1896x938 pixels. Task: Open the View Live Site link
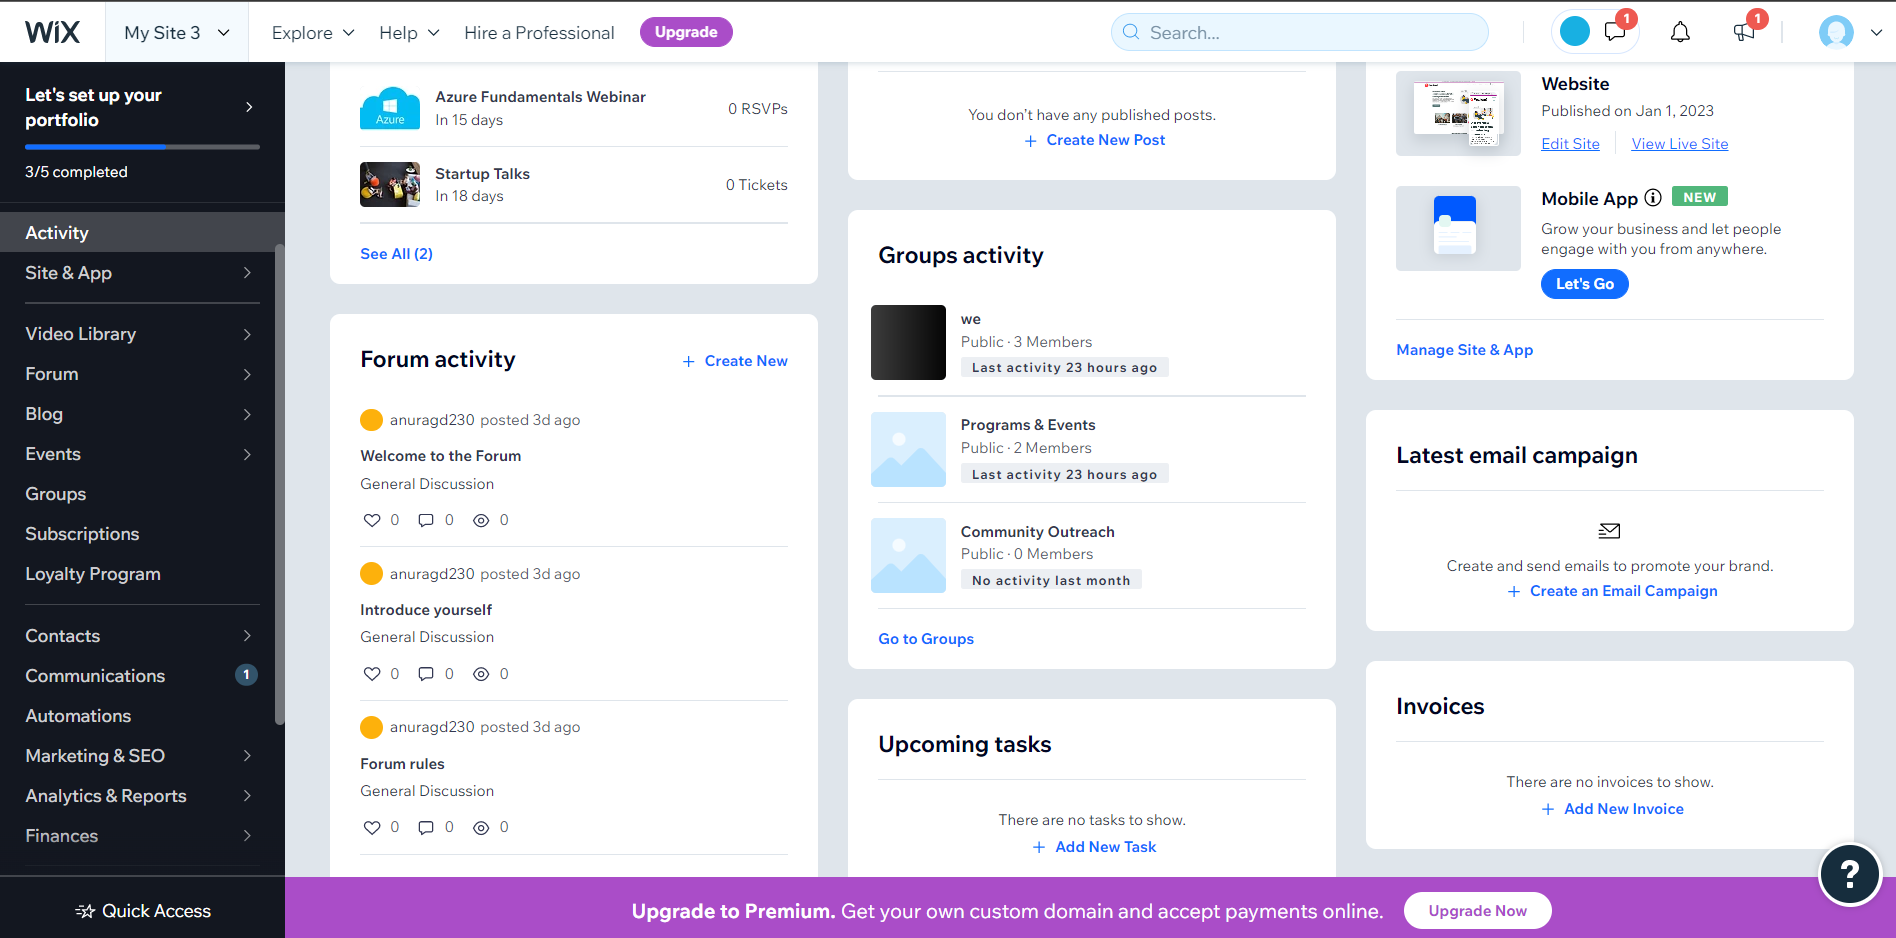1680,144
